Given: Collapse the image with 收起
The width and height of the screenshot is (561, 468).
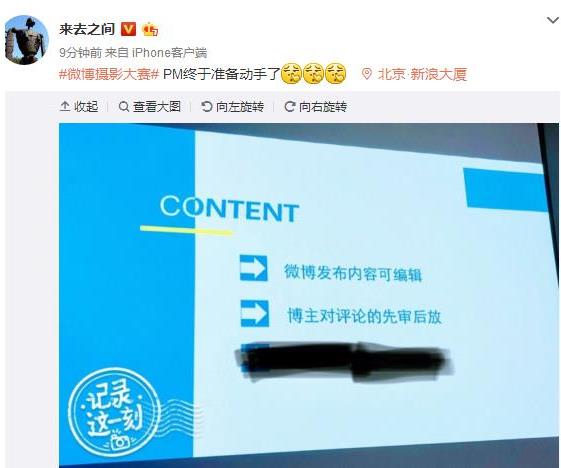Looking at the screenshot, I should coord(79,107).
